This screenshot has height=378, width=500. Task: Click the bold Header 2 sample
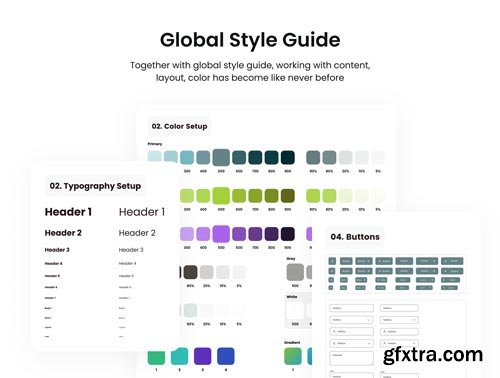63,233
